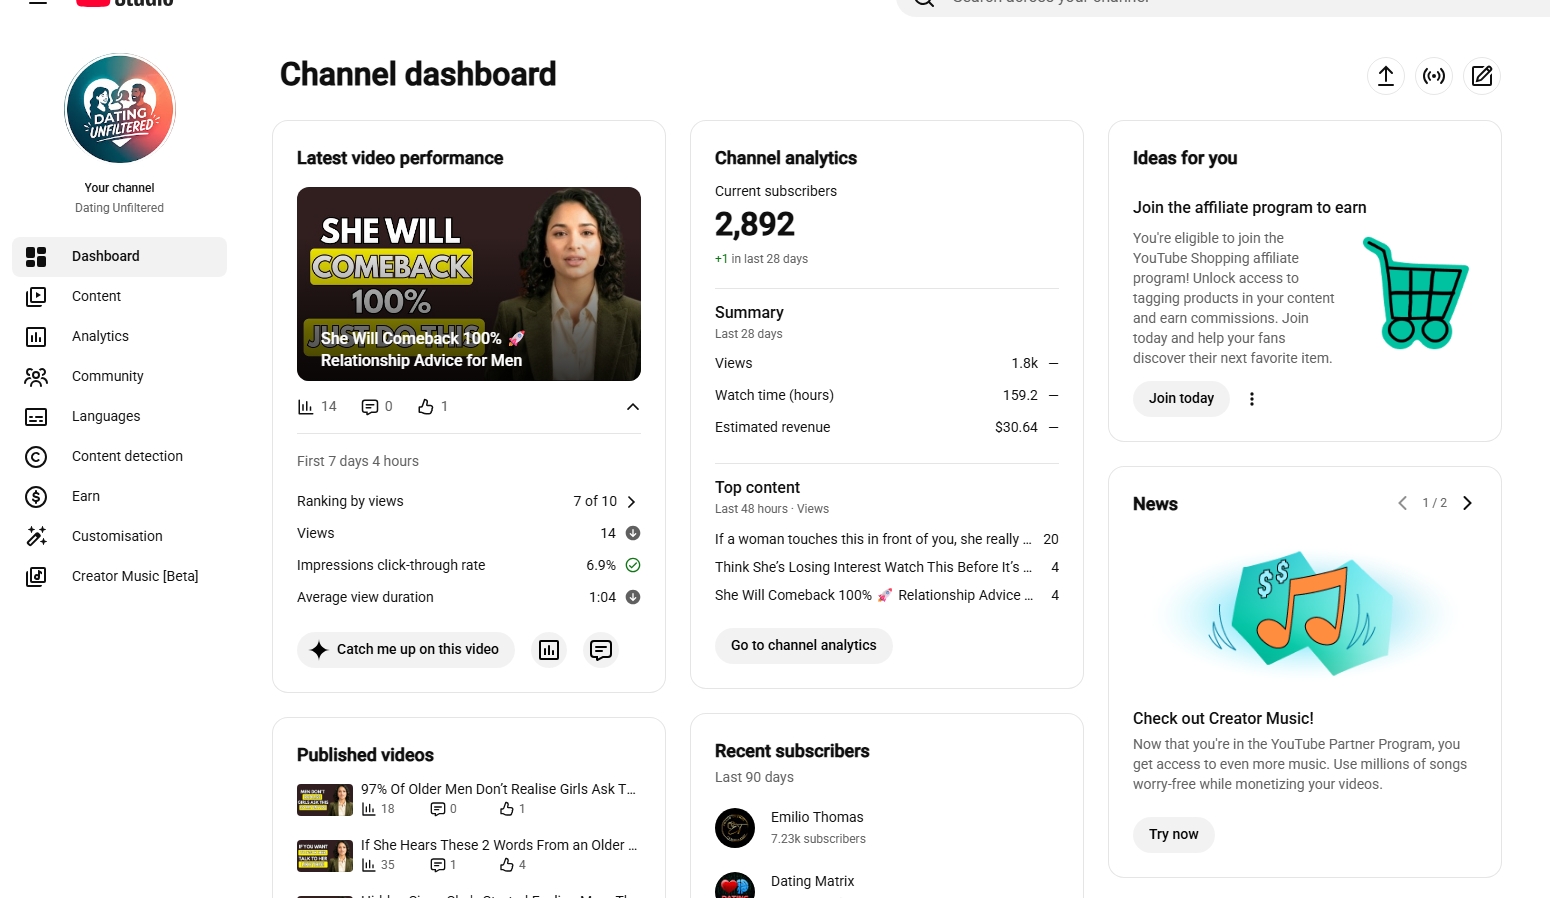Image resolution: width=1550 pixels, height=898 pixels.
Task: Open the Dashboard menu item
Action: [120, 257]
